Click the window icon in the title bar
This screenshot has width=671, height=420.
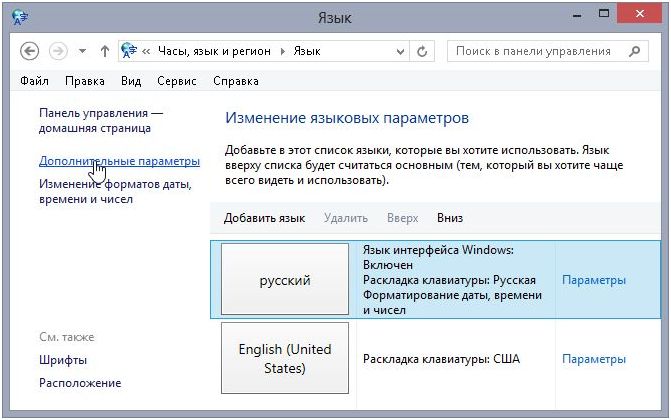tap(21, 16)
